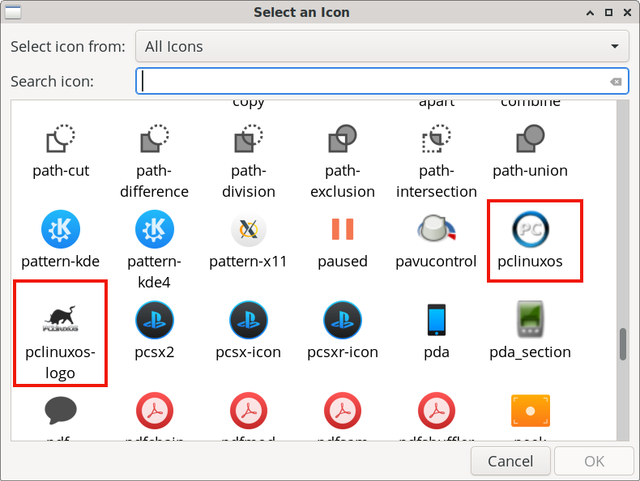The image size is (640, 481).
Task: Pick the path-union icon
Action: point(530,139)
